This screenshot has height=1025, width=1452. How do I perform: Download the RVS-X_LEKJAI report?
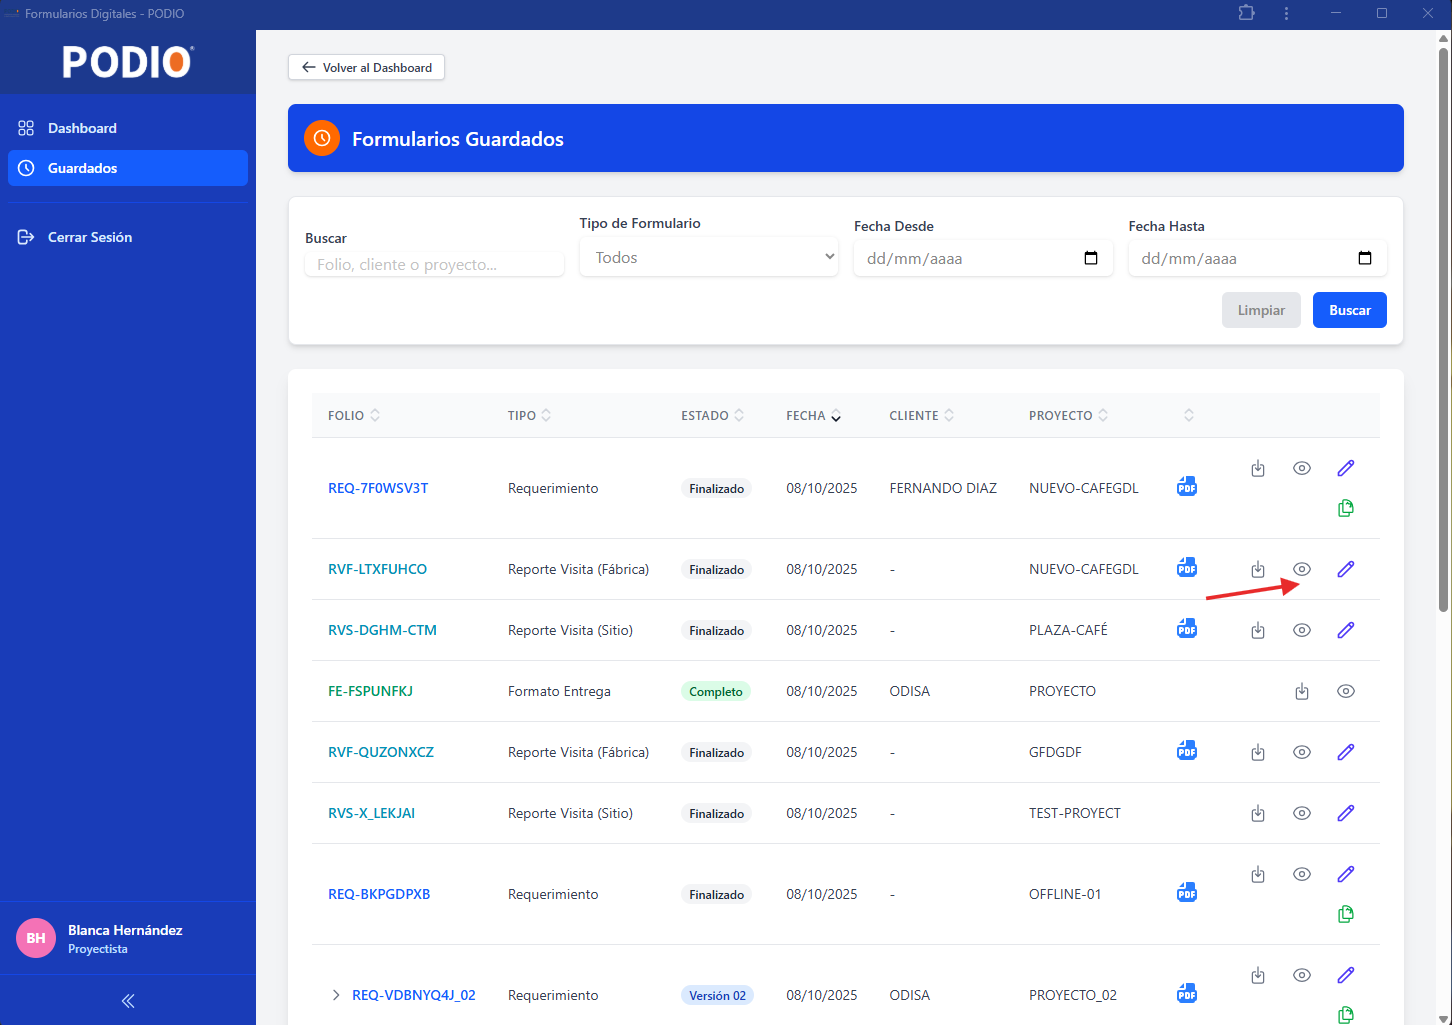point(1258,813)
